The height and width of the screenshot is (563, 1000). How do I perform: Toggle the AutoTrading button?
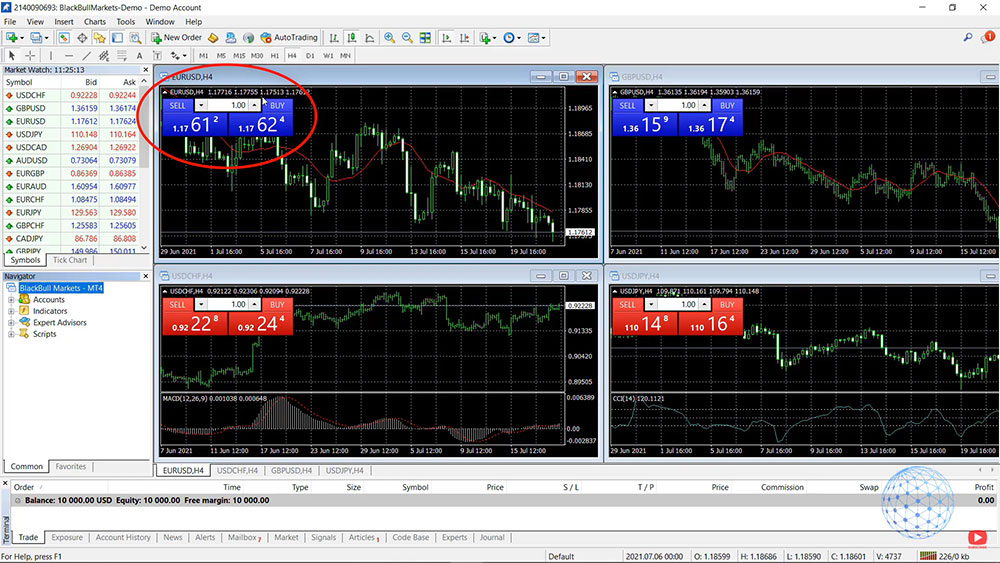click(x=289, y=38)
